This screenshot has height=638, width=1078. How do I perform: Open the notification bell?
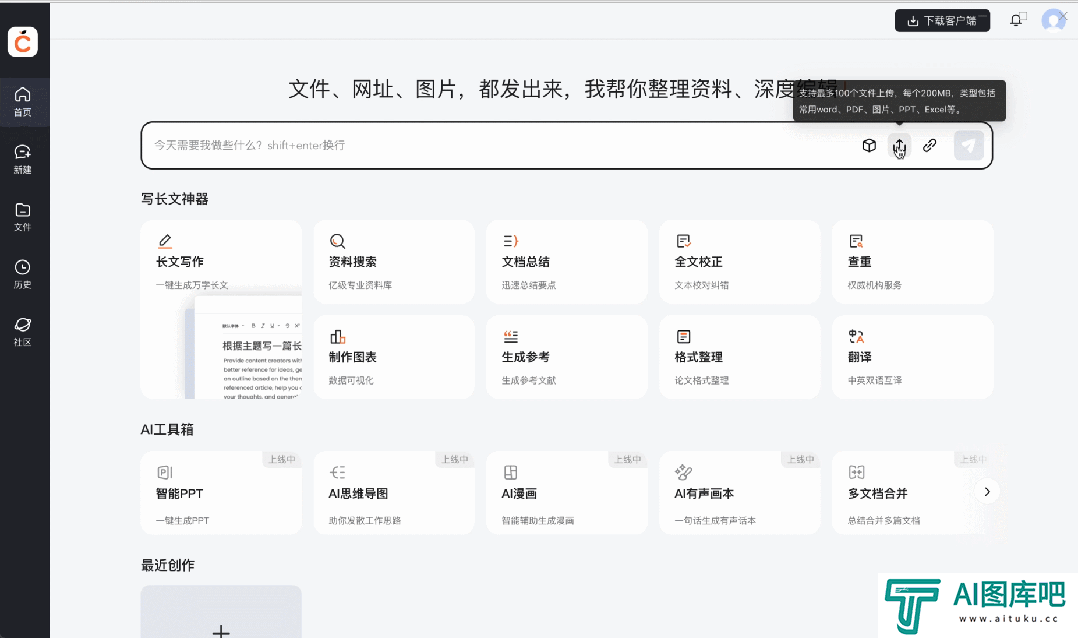(x=1016, y=21)
